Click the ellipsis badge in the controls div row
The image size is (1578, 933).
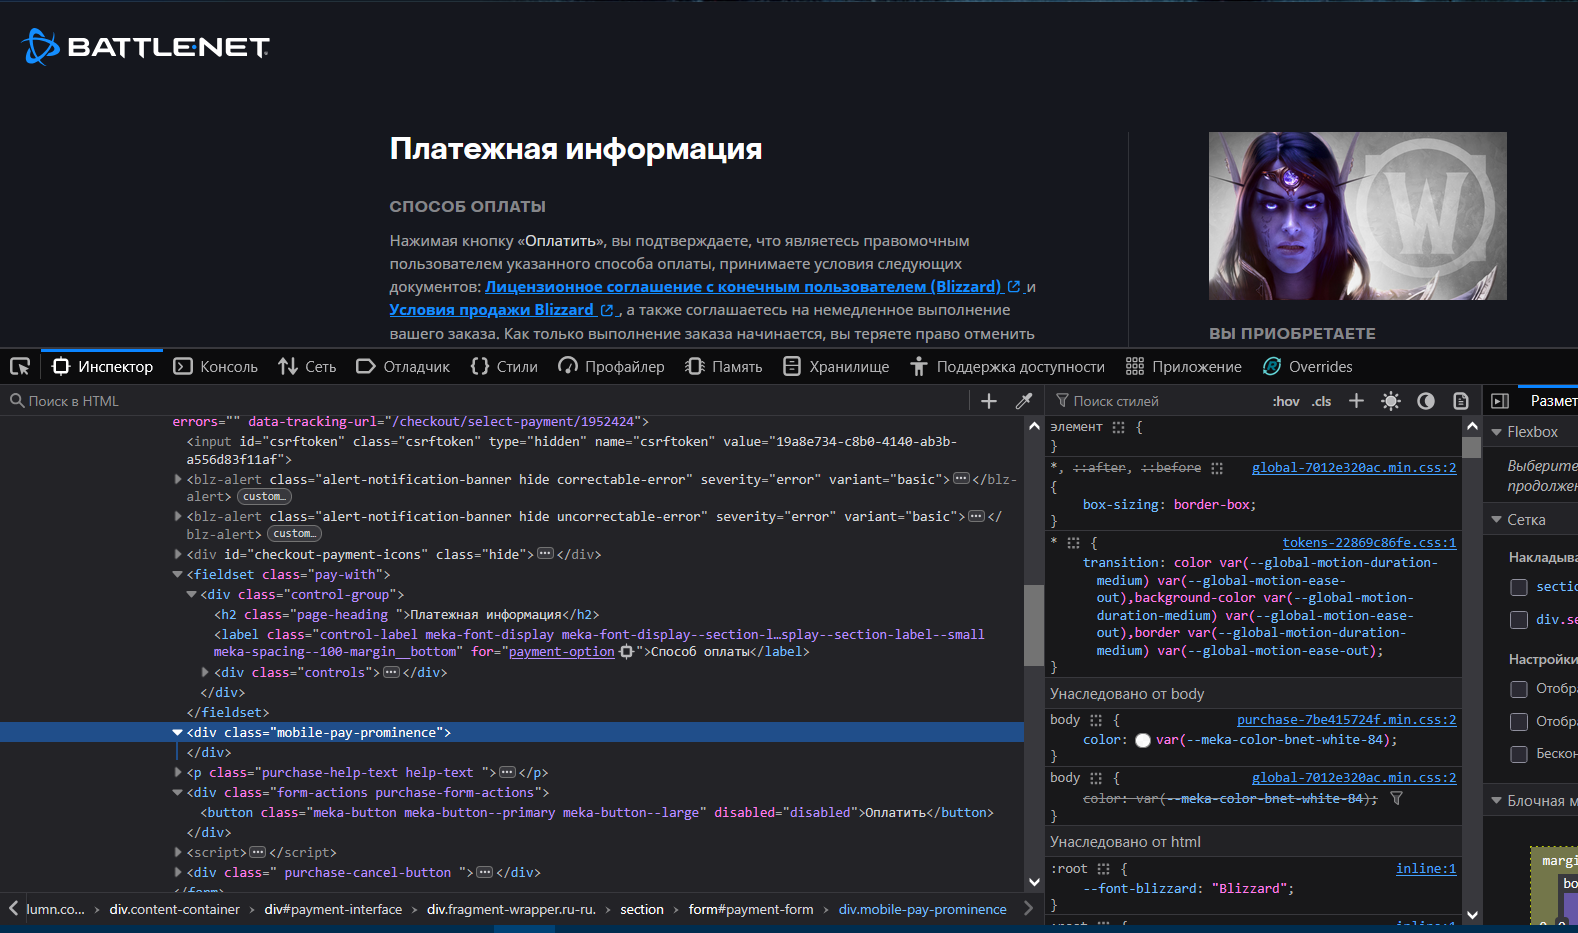pos(392,672)
